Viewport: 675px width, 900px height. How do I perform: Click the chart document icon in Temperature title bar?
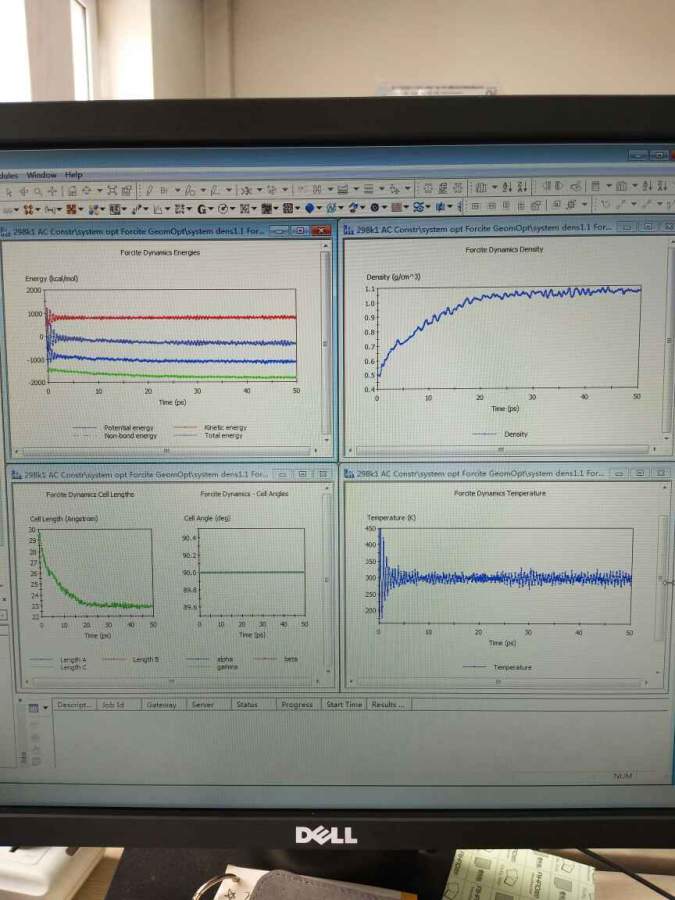(348, 474)
